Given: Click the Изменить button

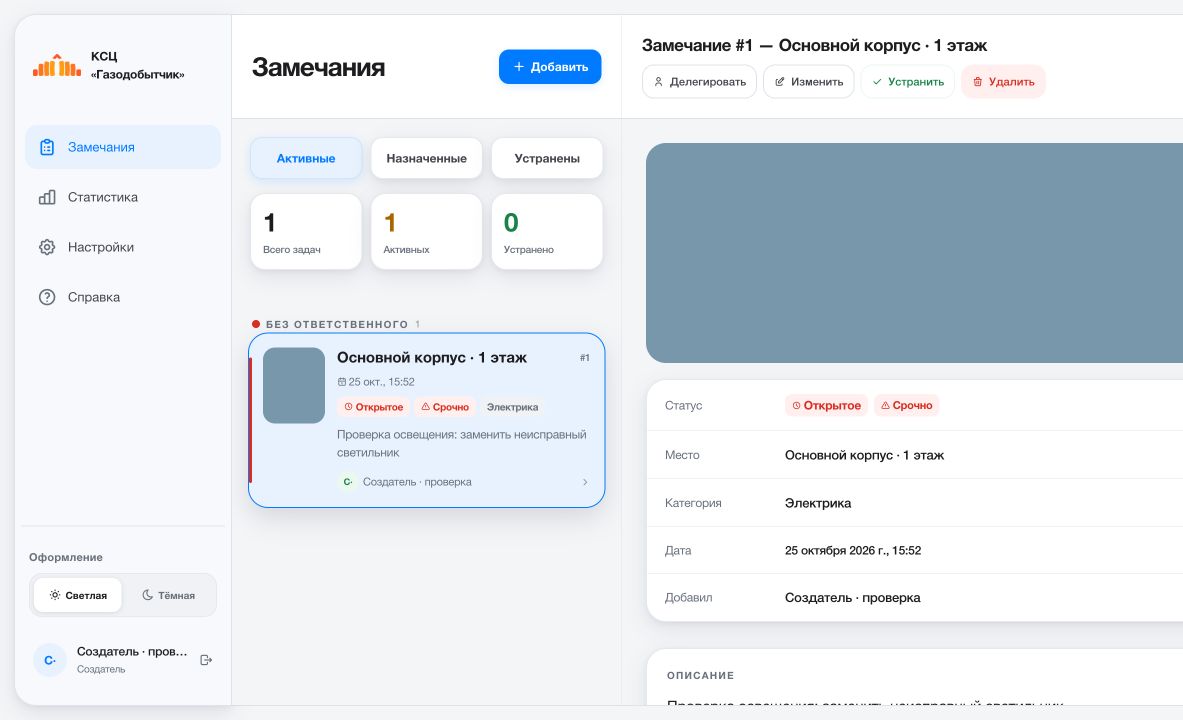Looking at the screenshot, I should point(809,82).
